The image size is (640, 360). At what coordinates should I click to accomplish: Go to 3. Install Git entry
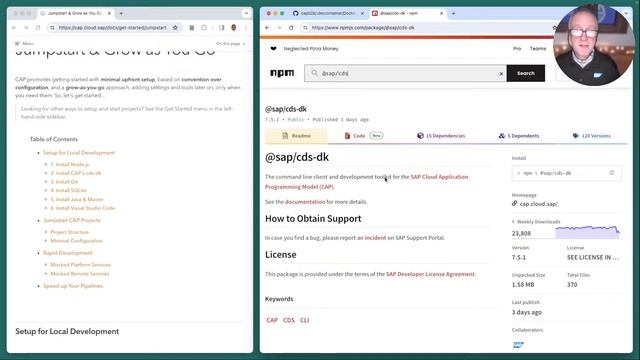[64, 182]
